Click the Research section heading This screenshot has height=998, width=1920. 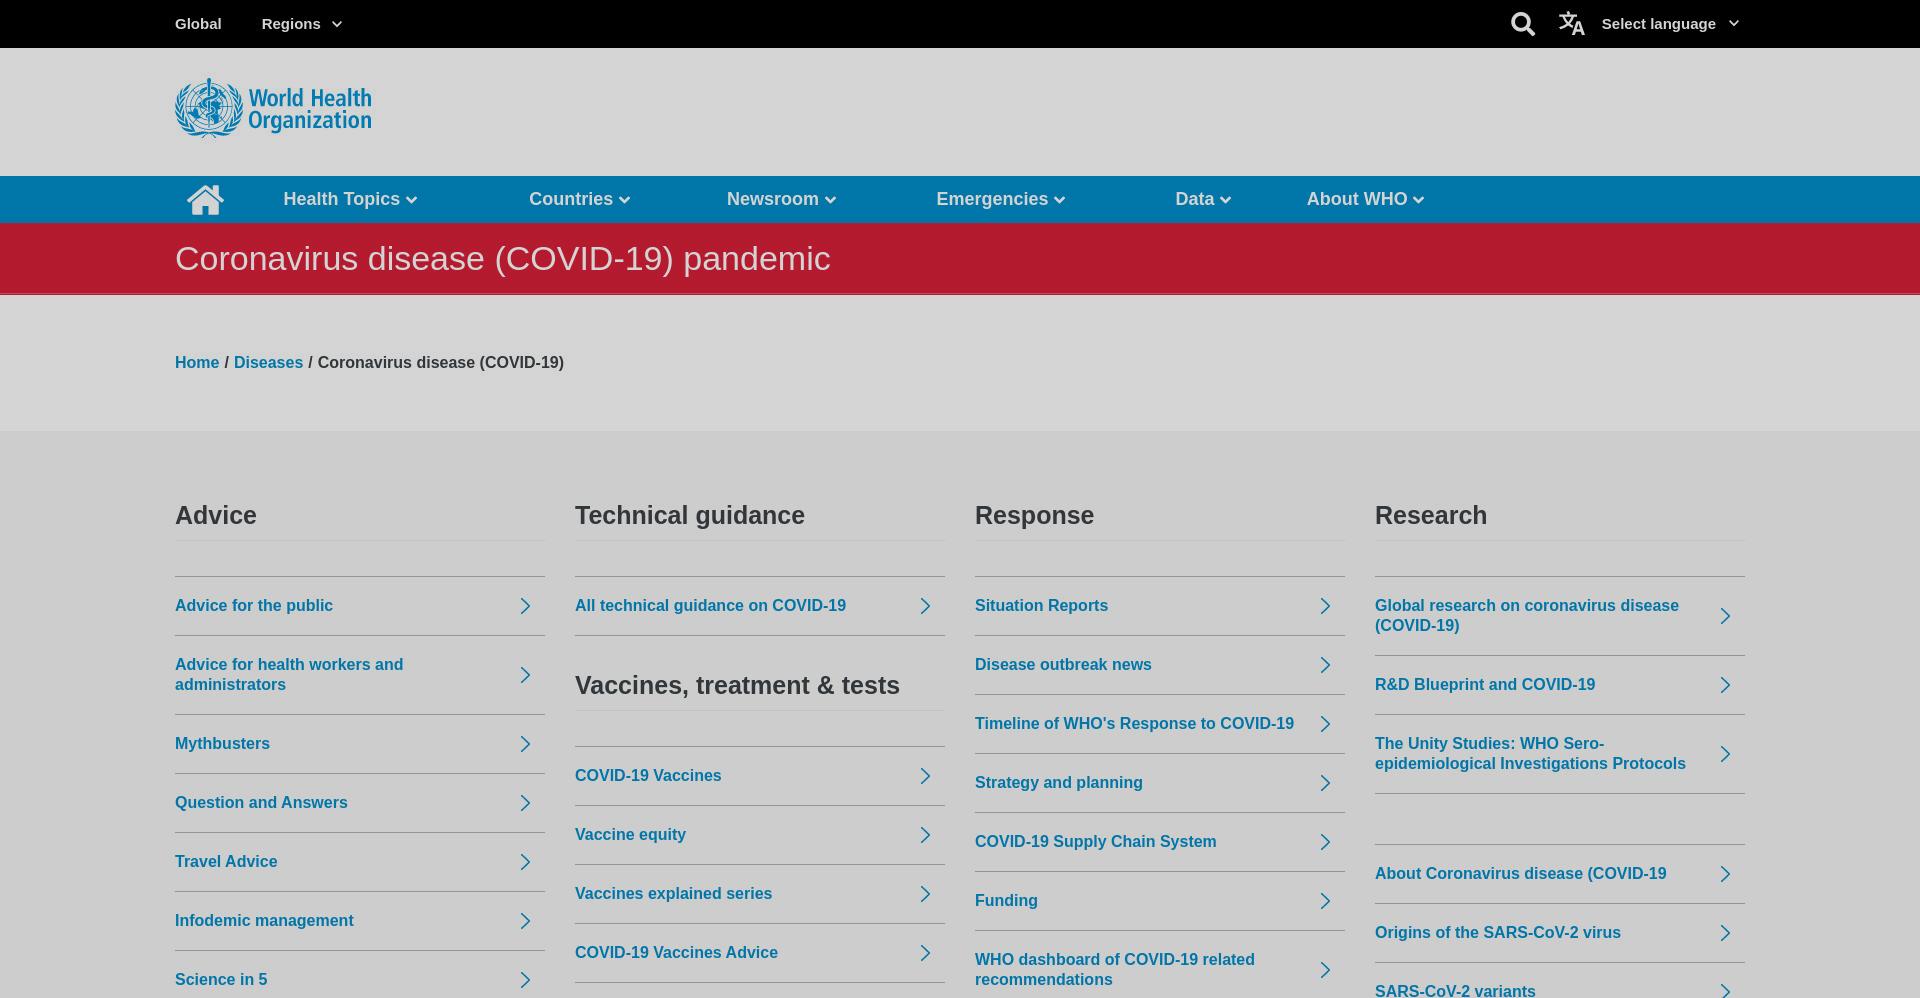pyautogui.click(x=1431, y=516)
